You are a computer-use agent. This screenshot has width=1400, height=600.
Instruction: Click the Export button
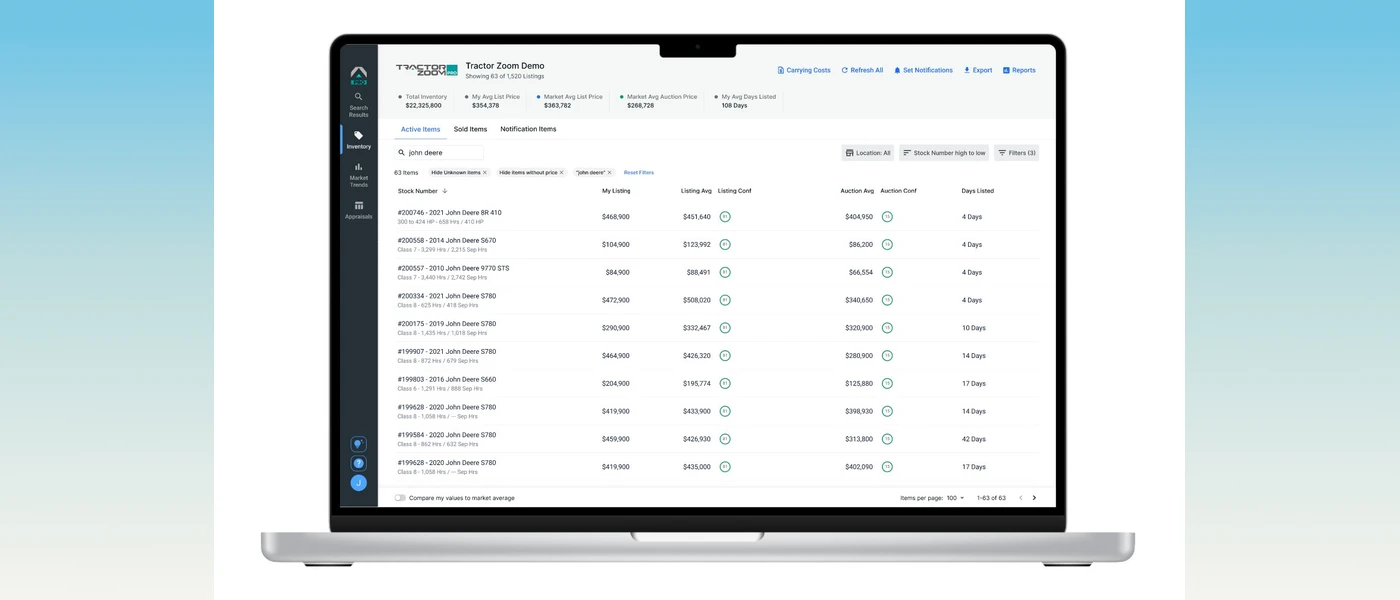[x=978, y=70]
